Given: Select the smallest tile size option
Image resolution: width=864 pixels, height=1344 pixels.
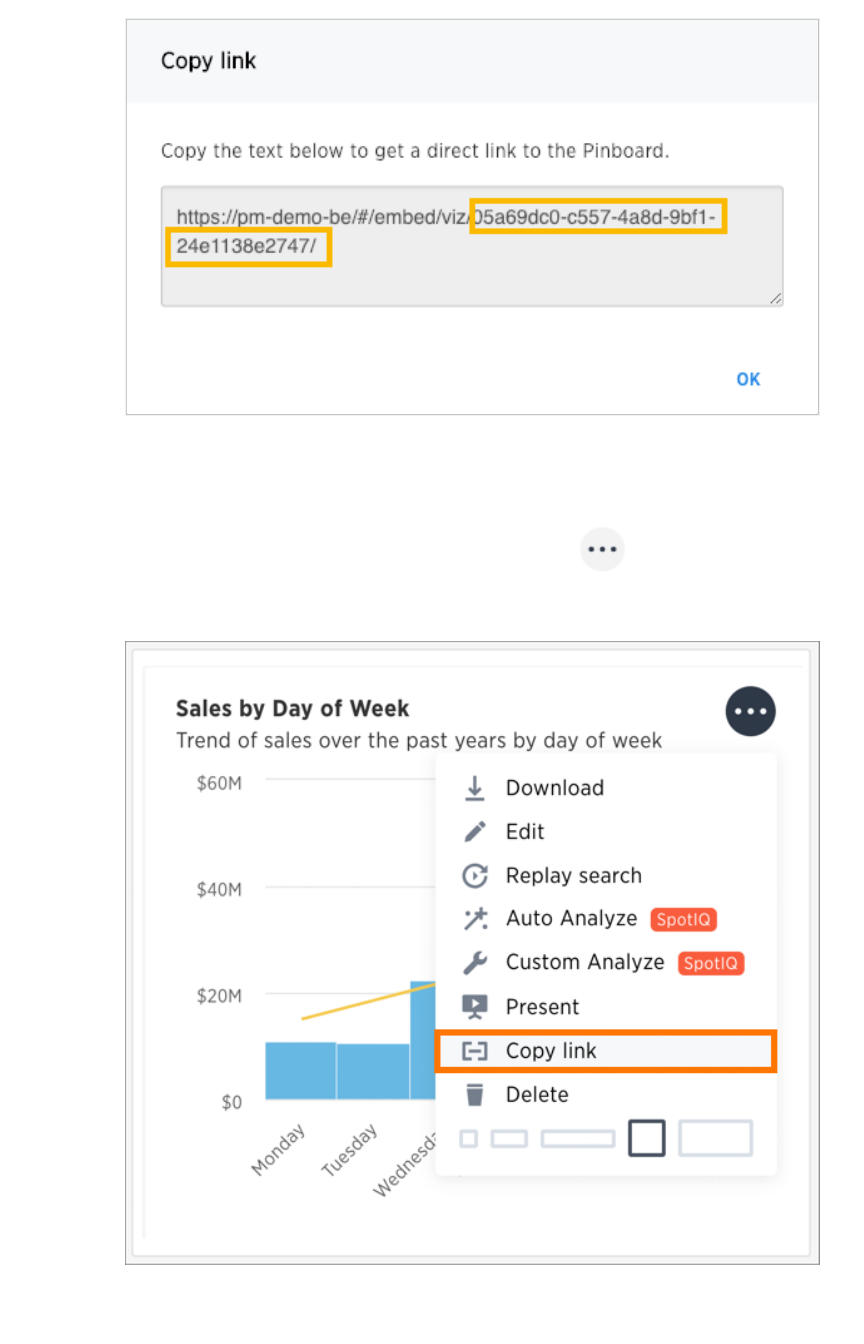Looking at the screenshot, I should point(469,1139).
